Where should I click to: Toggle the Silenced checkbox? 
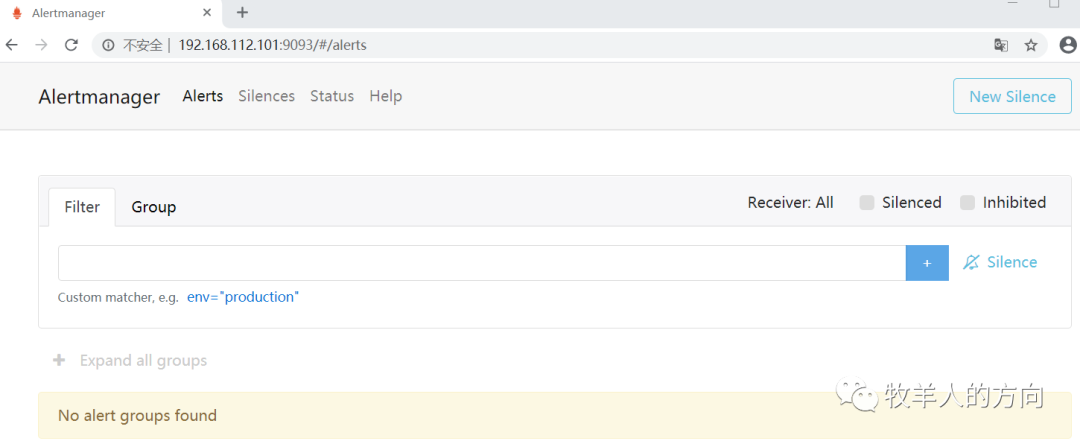tap(867, 202)
